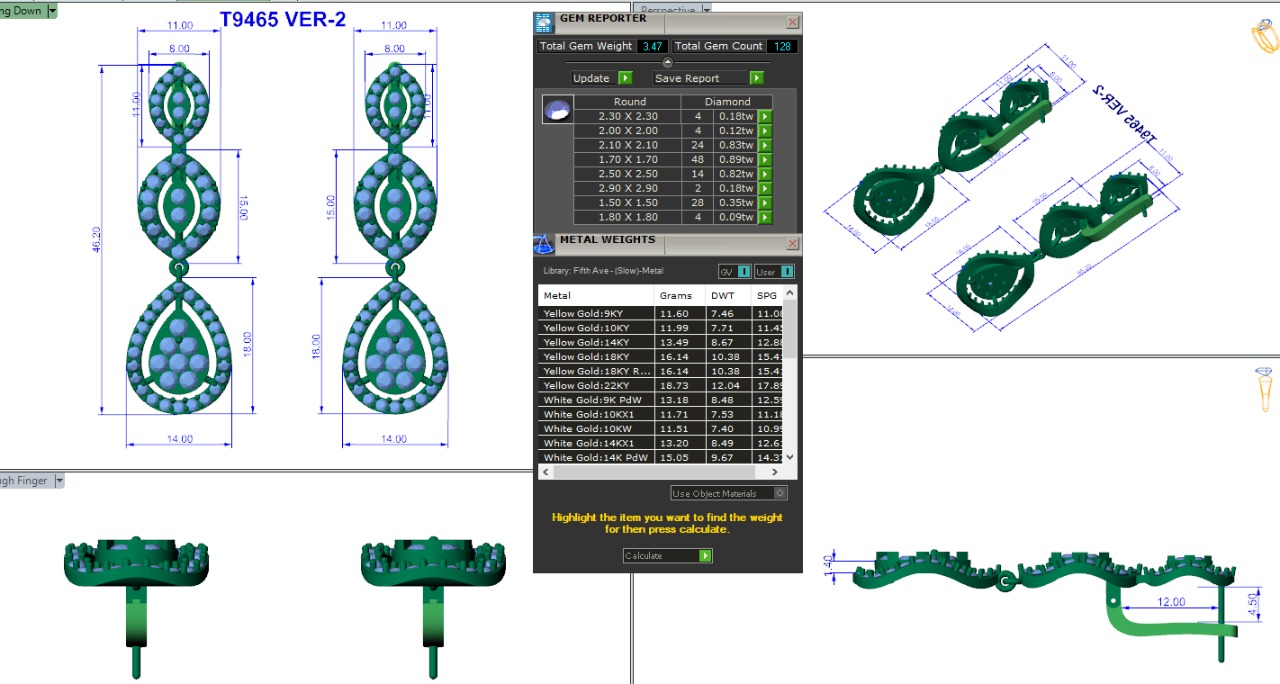The height and width of the screenshot is (684, 1280).
Task: Click the metal list scroll-down arrow
Action: (790, 457)
